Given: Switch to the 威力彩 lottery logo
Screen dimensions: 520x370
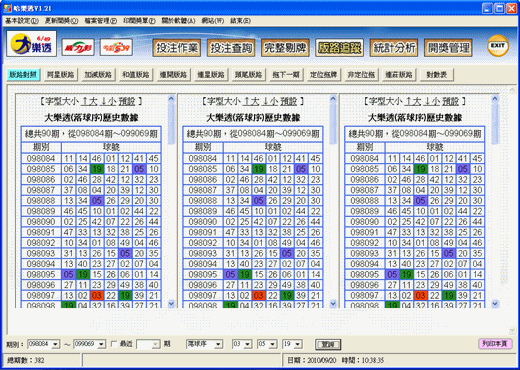Looking at the screenshot, I should click(78, 47).
